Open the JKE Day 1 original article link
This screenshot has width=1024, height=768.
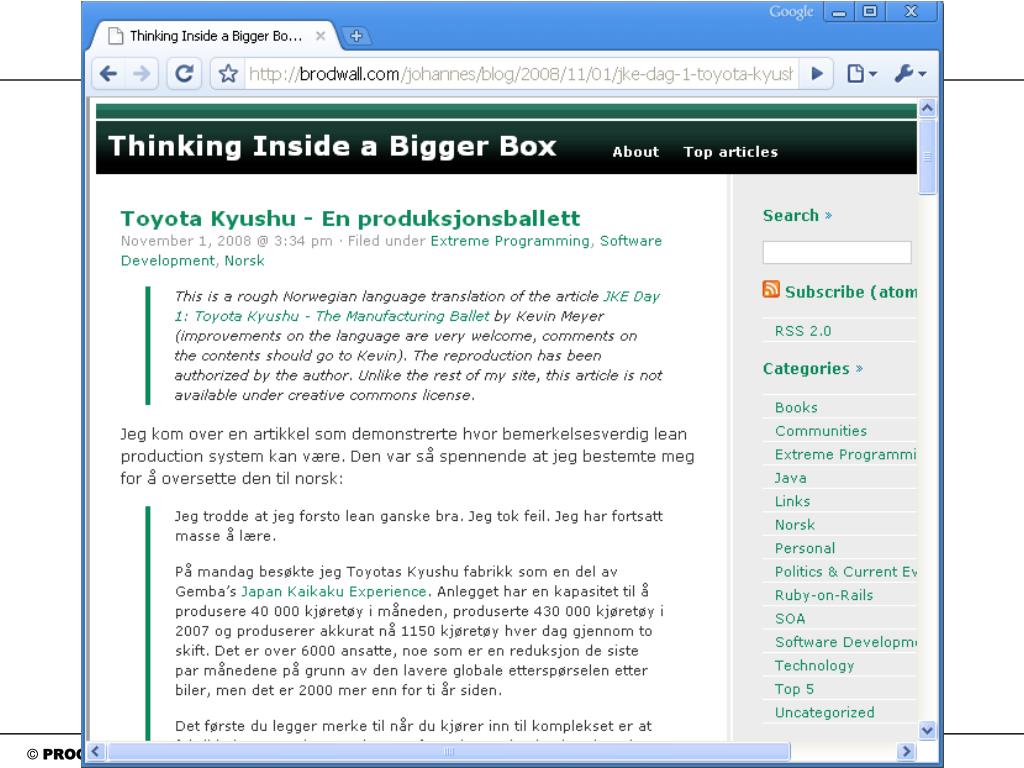tap(417, 306)
